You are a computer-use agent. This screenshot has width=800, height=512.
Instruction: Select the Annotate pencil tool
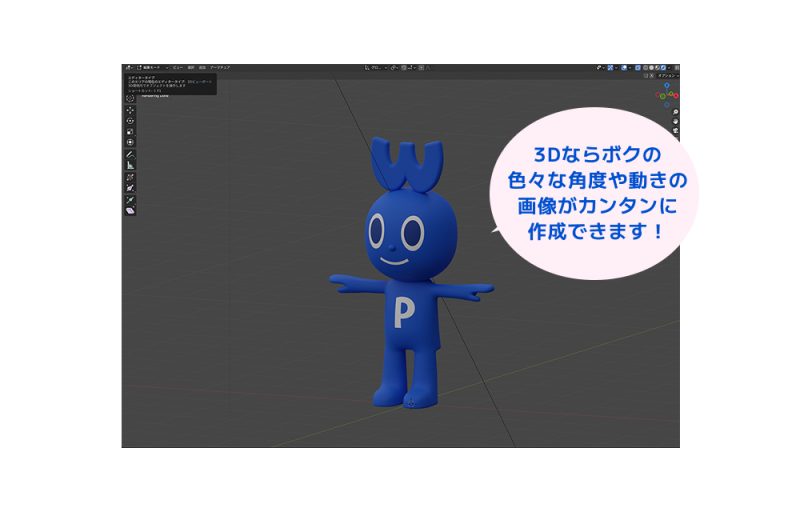(130, 155)
